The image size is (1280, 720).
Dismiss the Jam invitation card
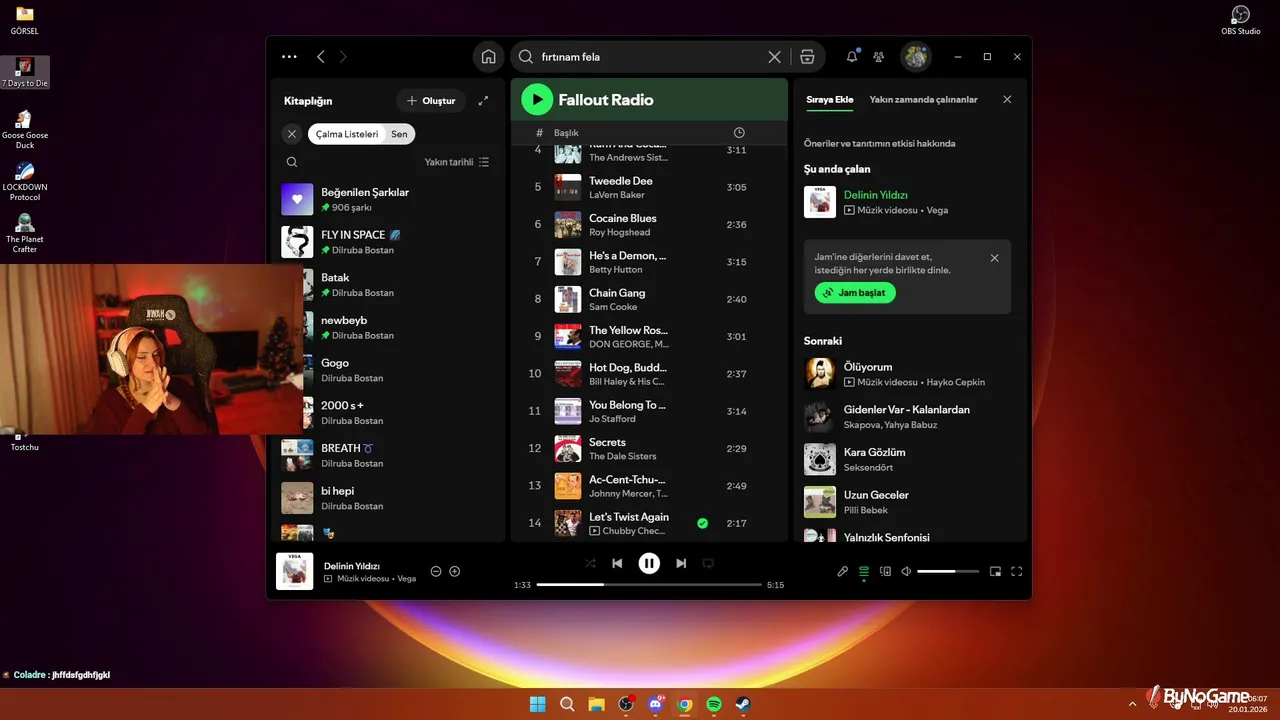pos(994,258)
